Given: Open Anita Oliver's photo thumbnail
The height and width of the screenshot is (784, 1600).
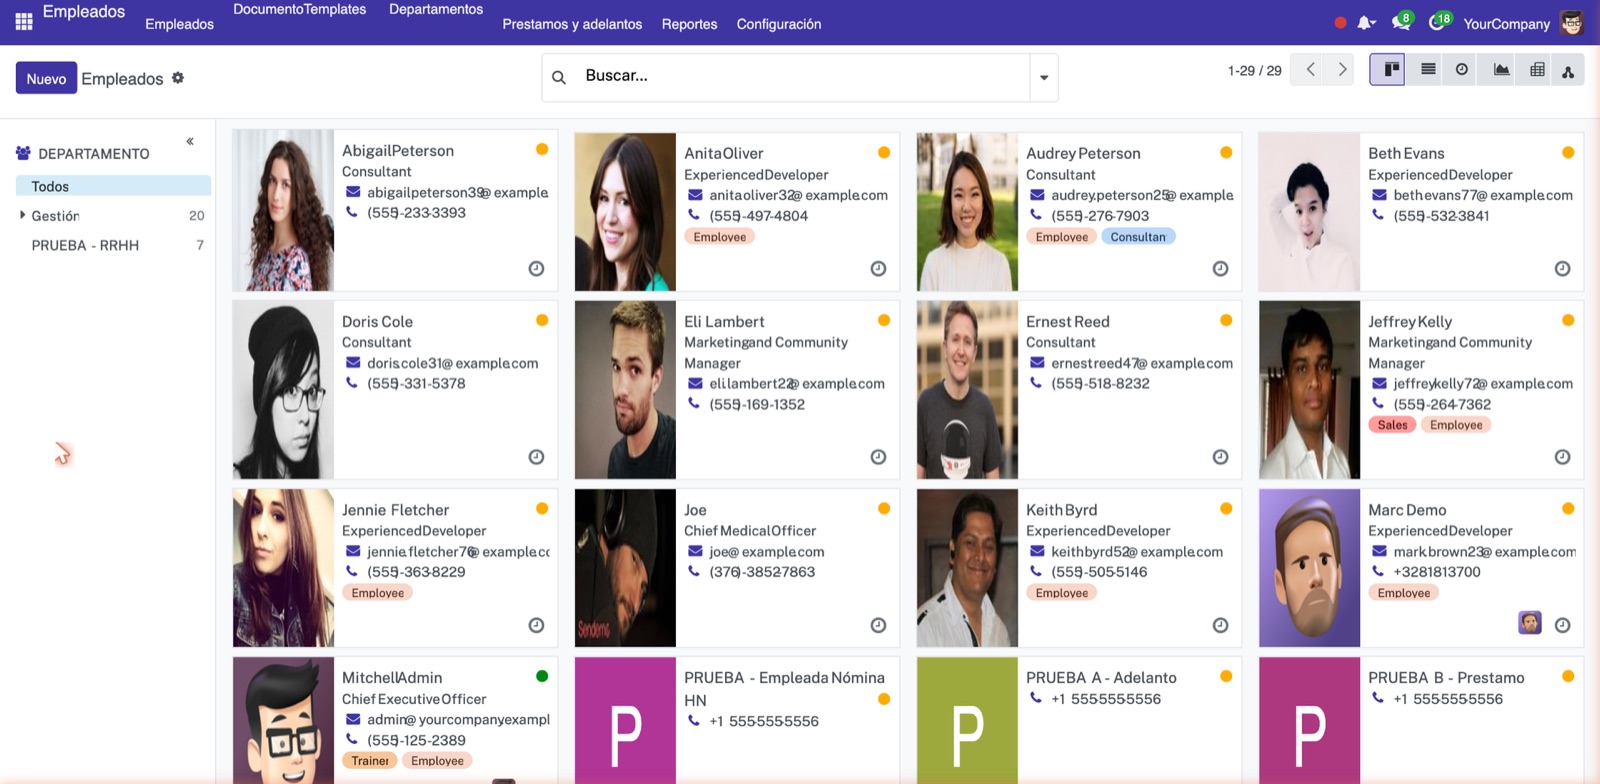Looking at the screenshot, I should click(625, 211).
